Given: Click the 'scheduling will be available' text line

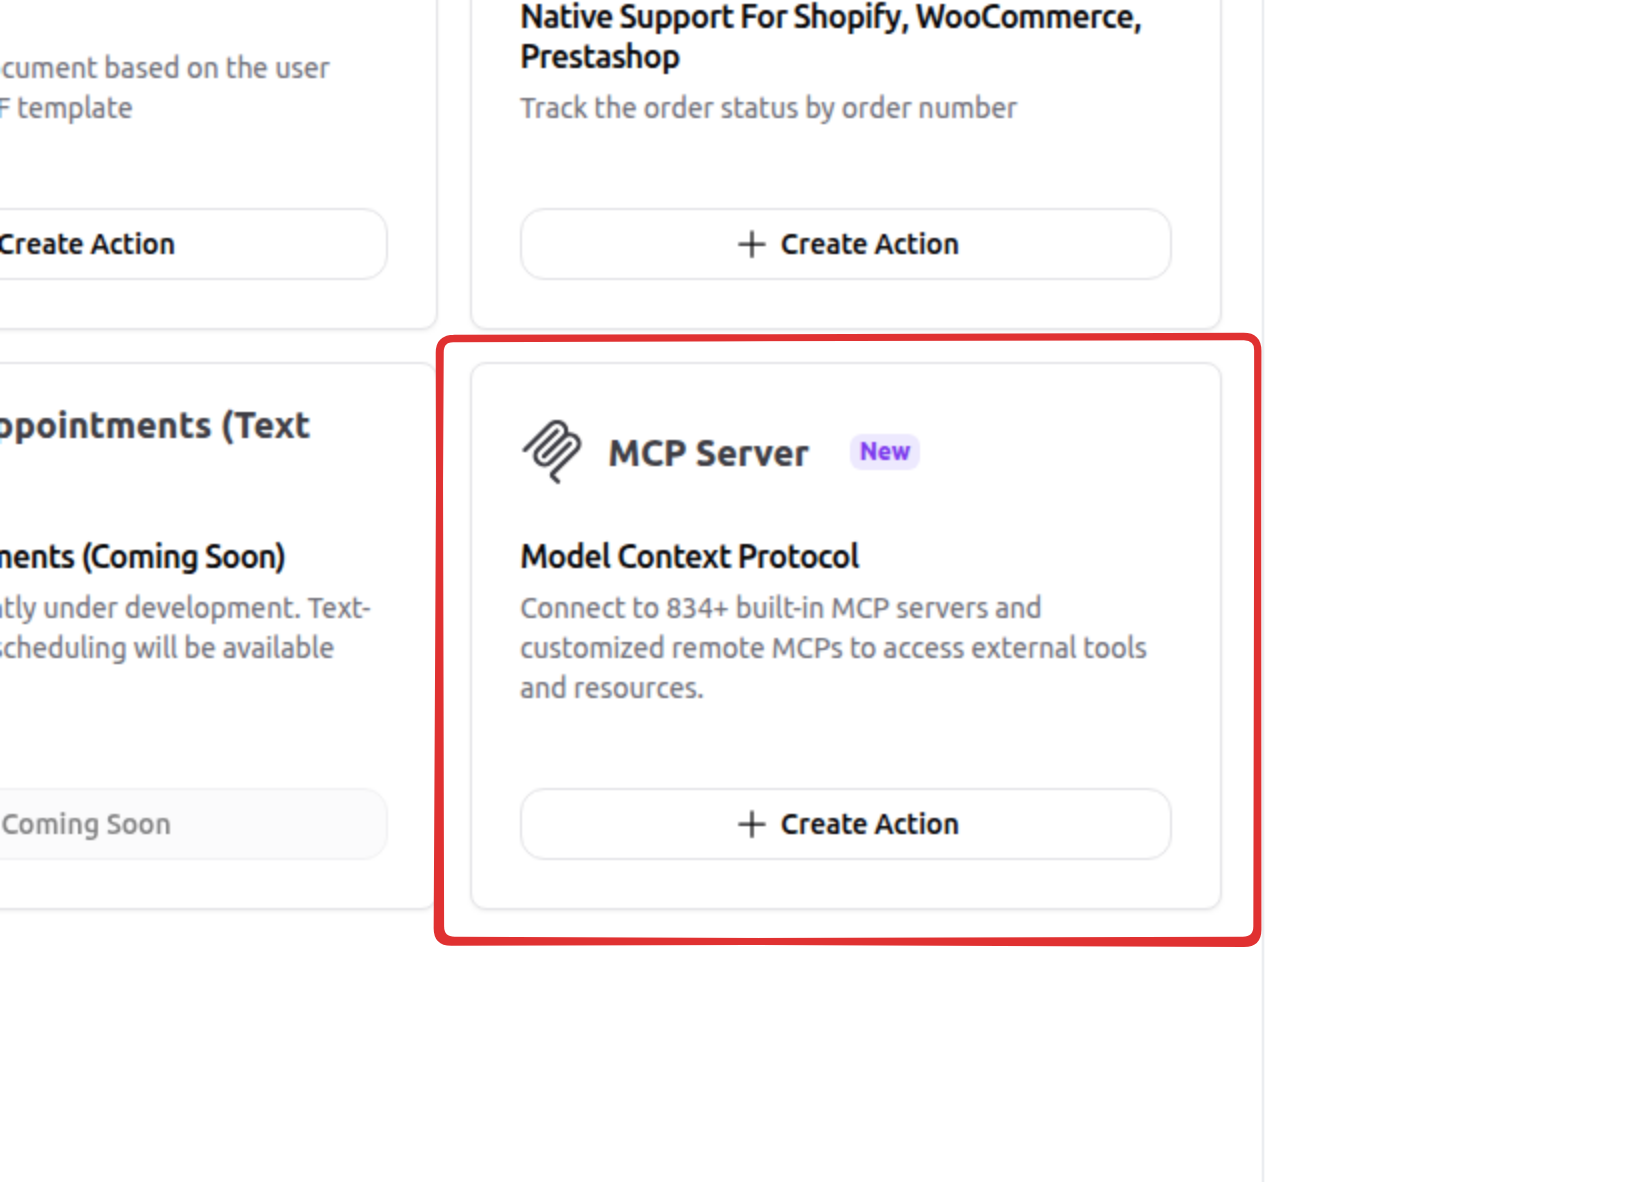Looking at the screenshot, I should pos(167,648).
